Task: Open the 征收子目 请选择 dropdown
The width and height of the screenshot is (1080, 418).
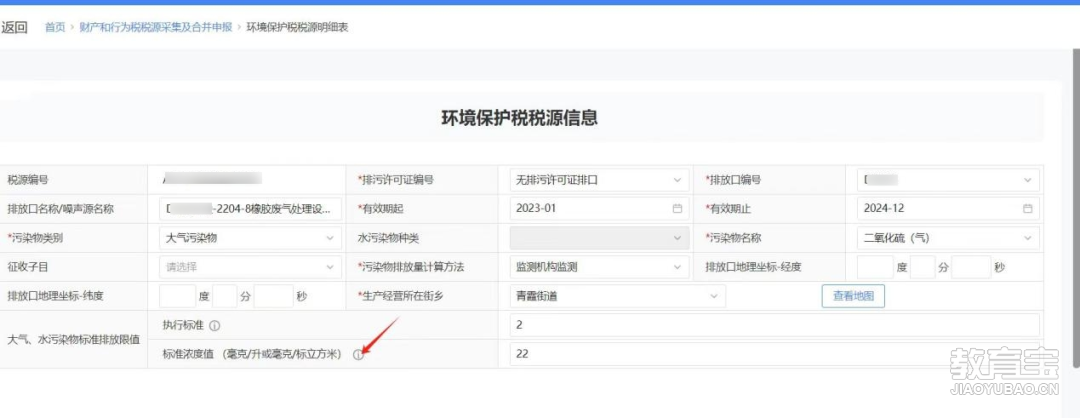Action: (x=250, y=267)
